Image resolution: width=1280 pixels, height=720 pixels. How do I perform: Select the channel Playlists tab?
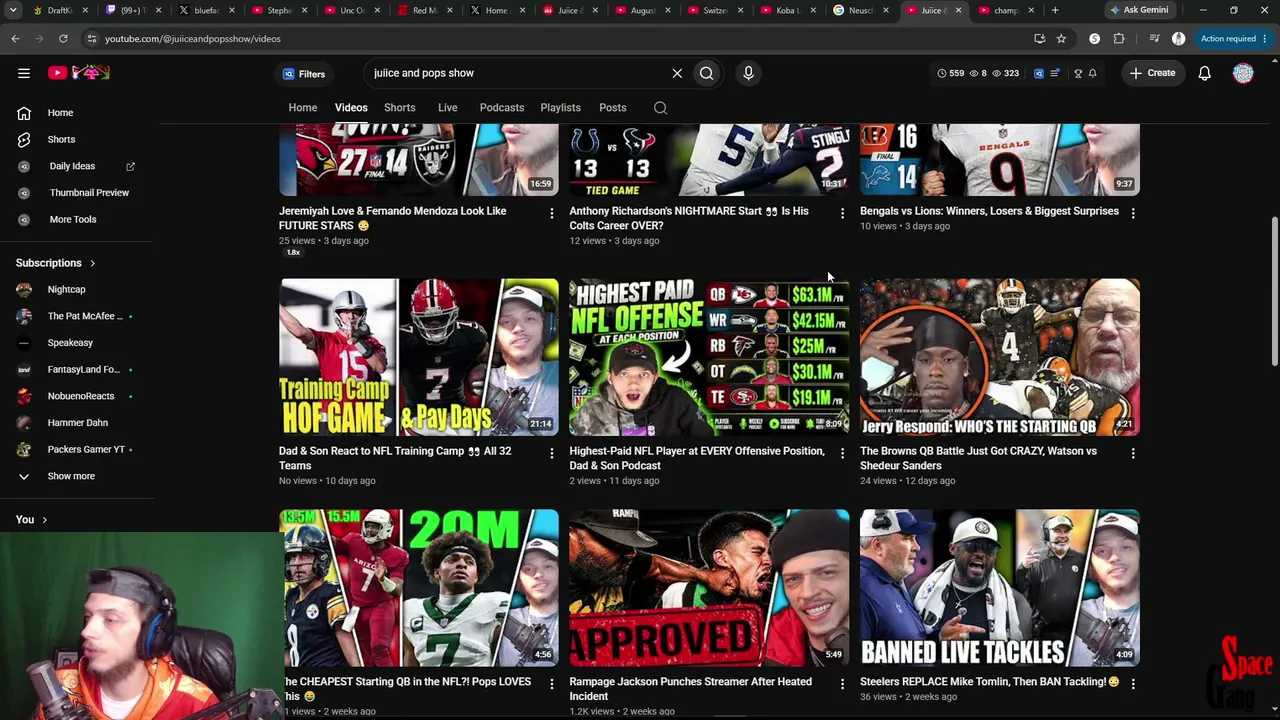[561, 108]
